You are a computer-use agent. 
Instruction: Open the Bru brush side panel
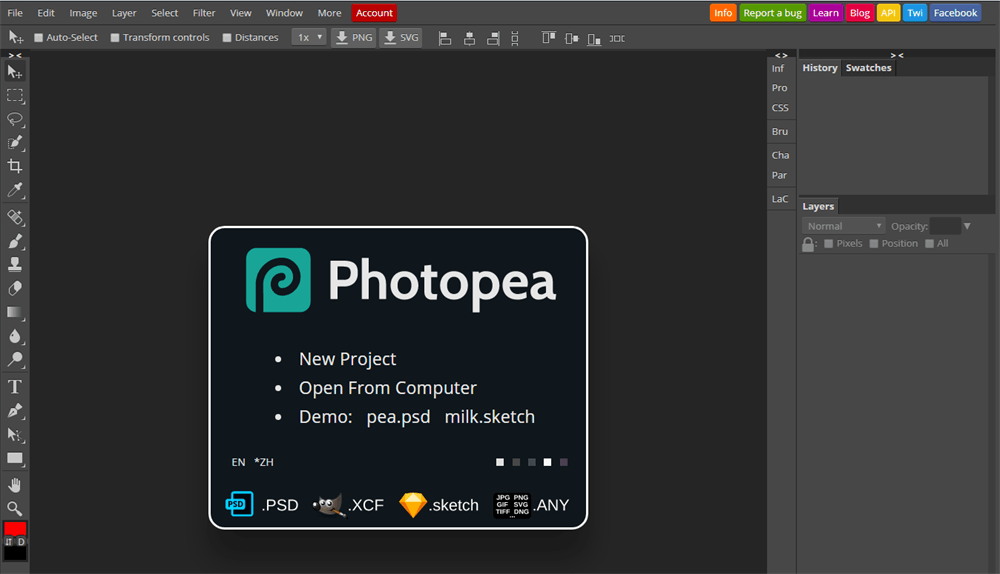(x=780, y=131)
